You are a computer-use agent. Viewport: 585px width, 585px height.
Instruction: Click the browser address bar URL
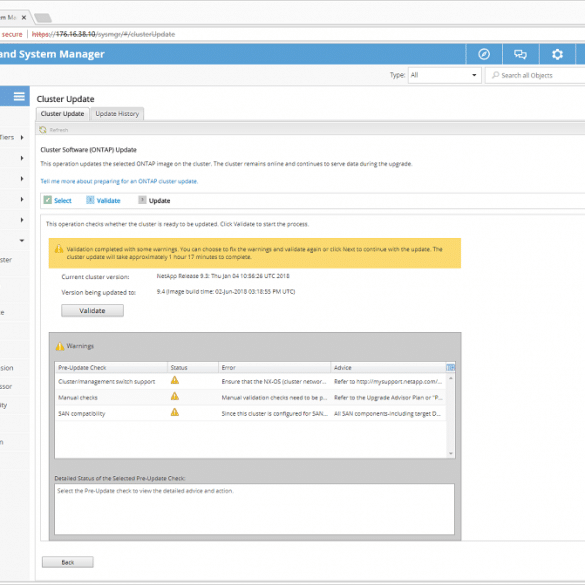point(103,34)
